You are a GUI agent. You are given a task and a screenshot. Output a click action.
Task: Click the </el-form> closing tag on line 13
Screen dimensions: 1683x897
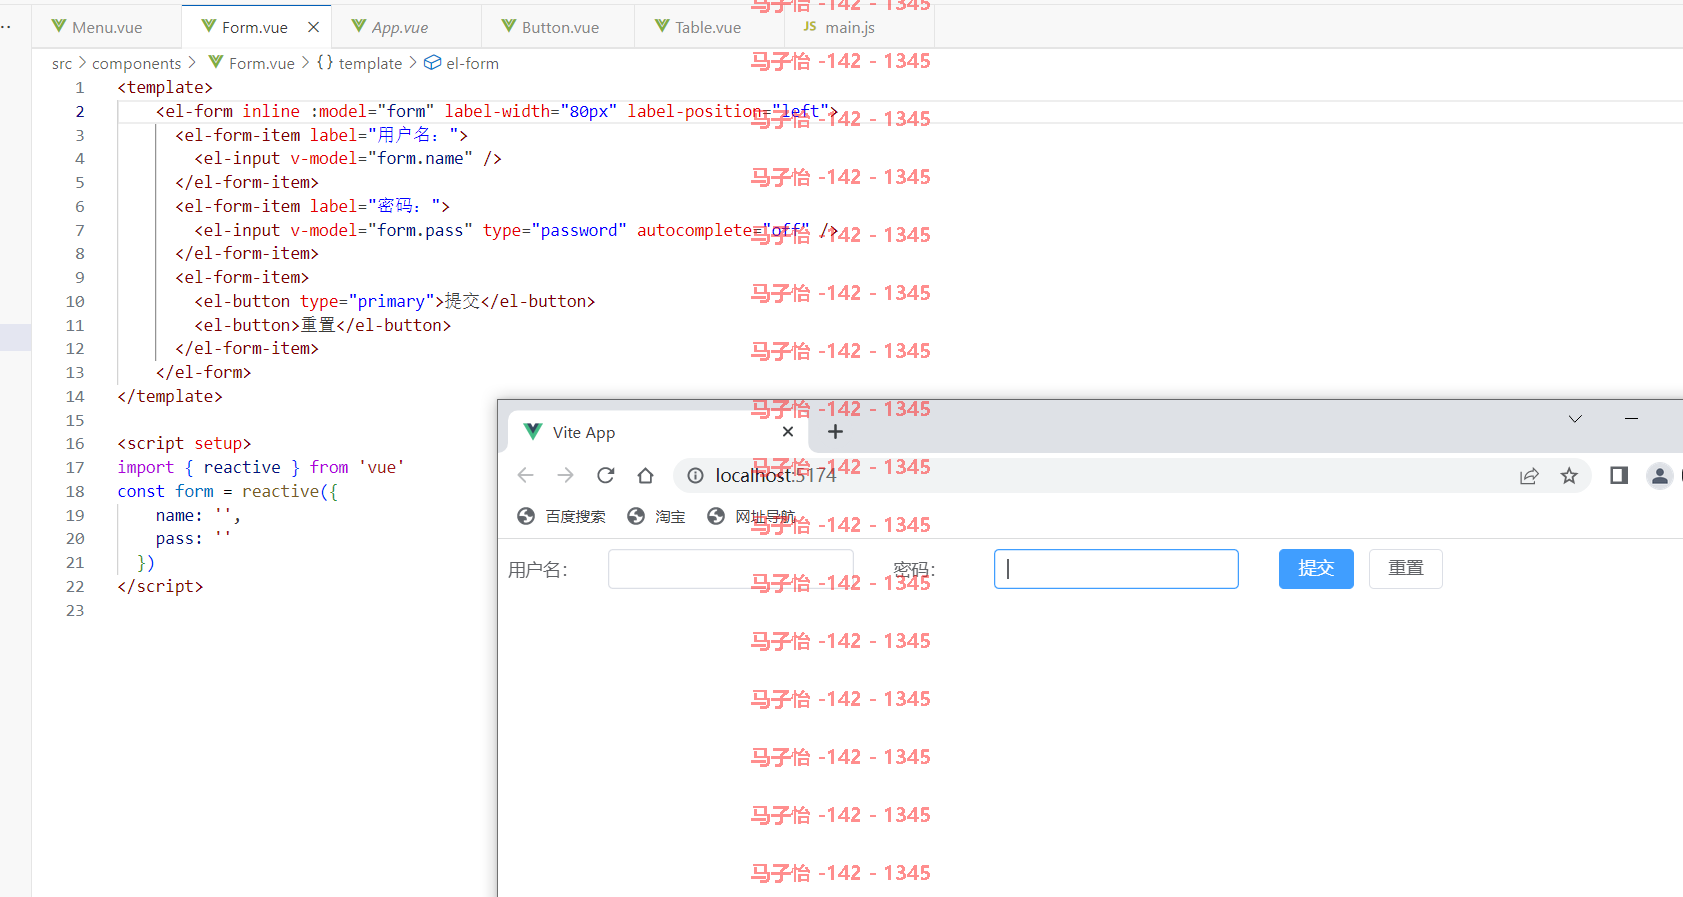pyautogui.click(x=203, y=372)
